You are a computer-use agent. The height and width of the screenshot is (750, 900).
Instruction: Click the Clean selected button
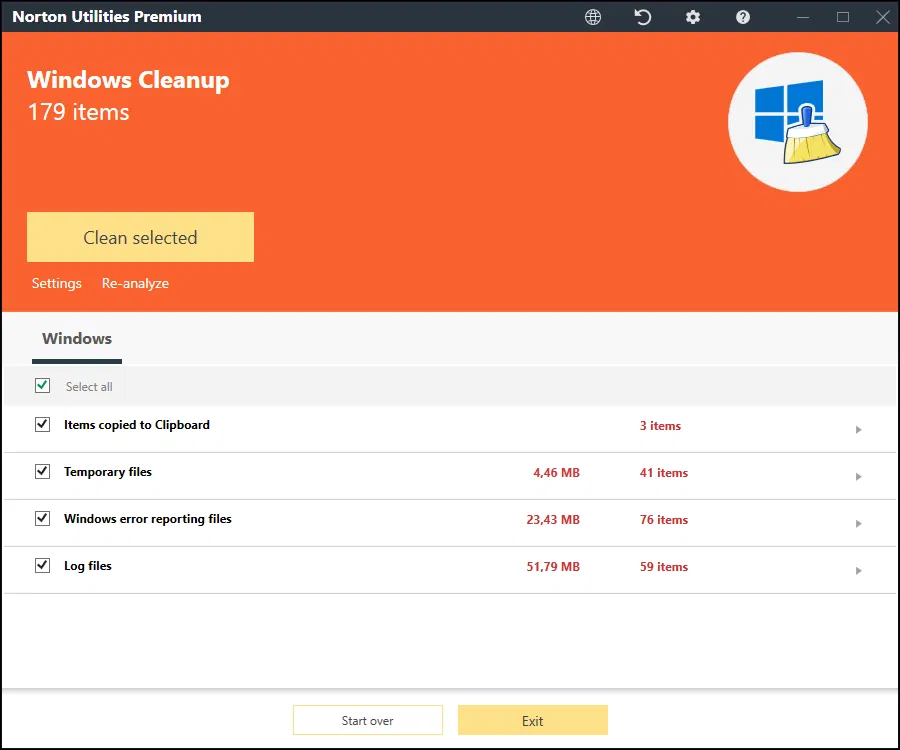[140, 237]
